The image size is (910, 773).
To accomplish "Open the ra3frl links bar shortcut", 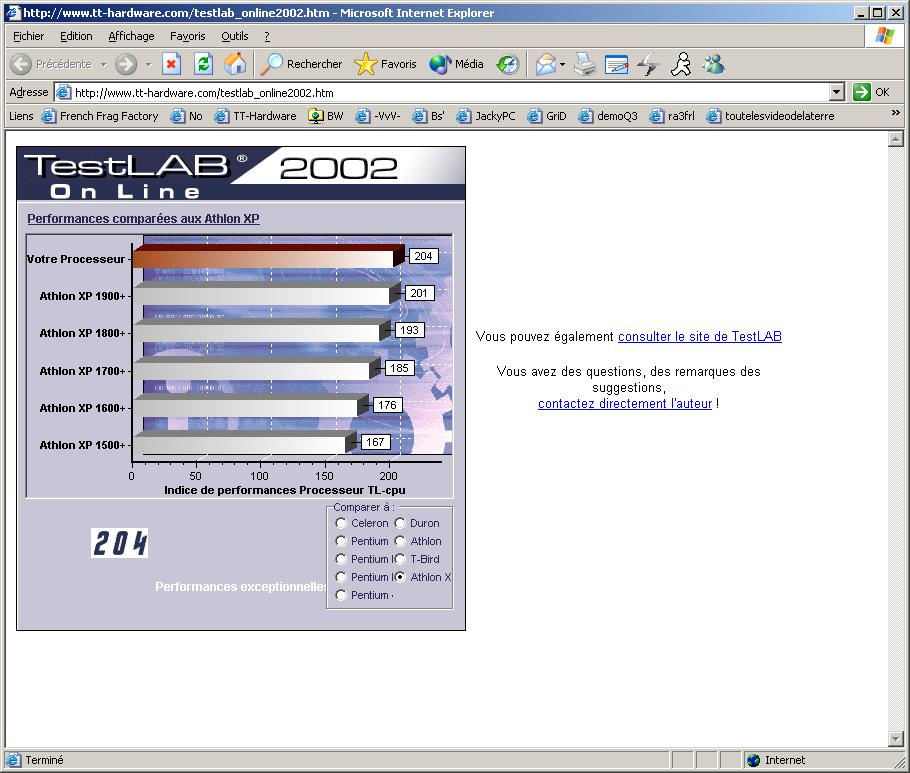I will (672, 116).
